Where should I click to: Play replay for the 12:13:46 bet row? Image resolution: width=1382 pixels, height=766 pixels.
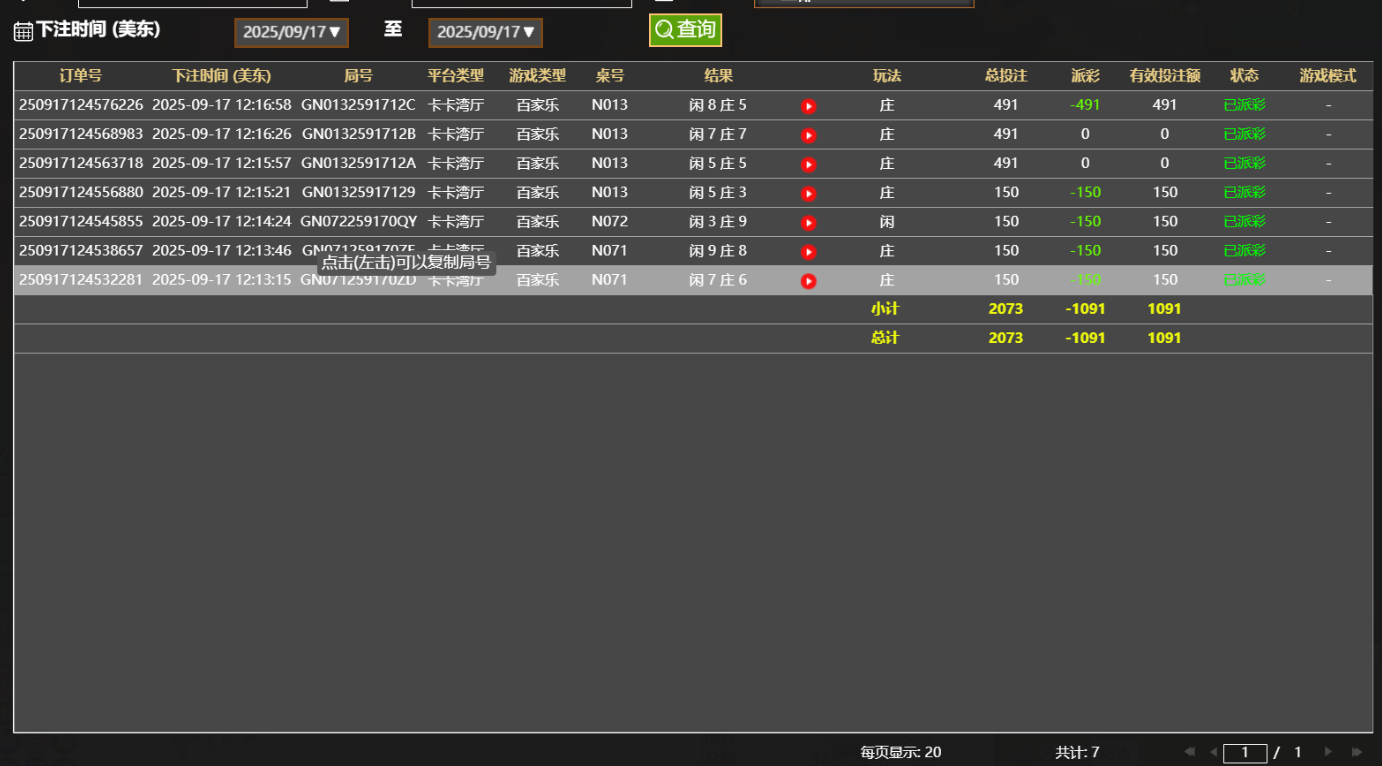[x=809, y=252]
